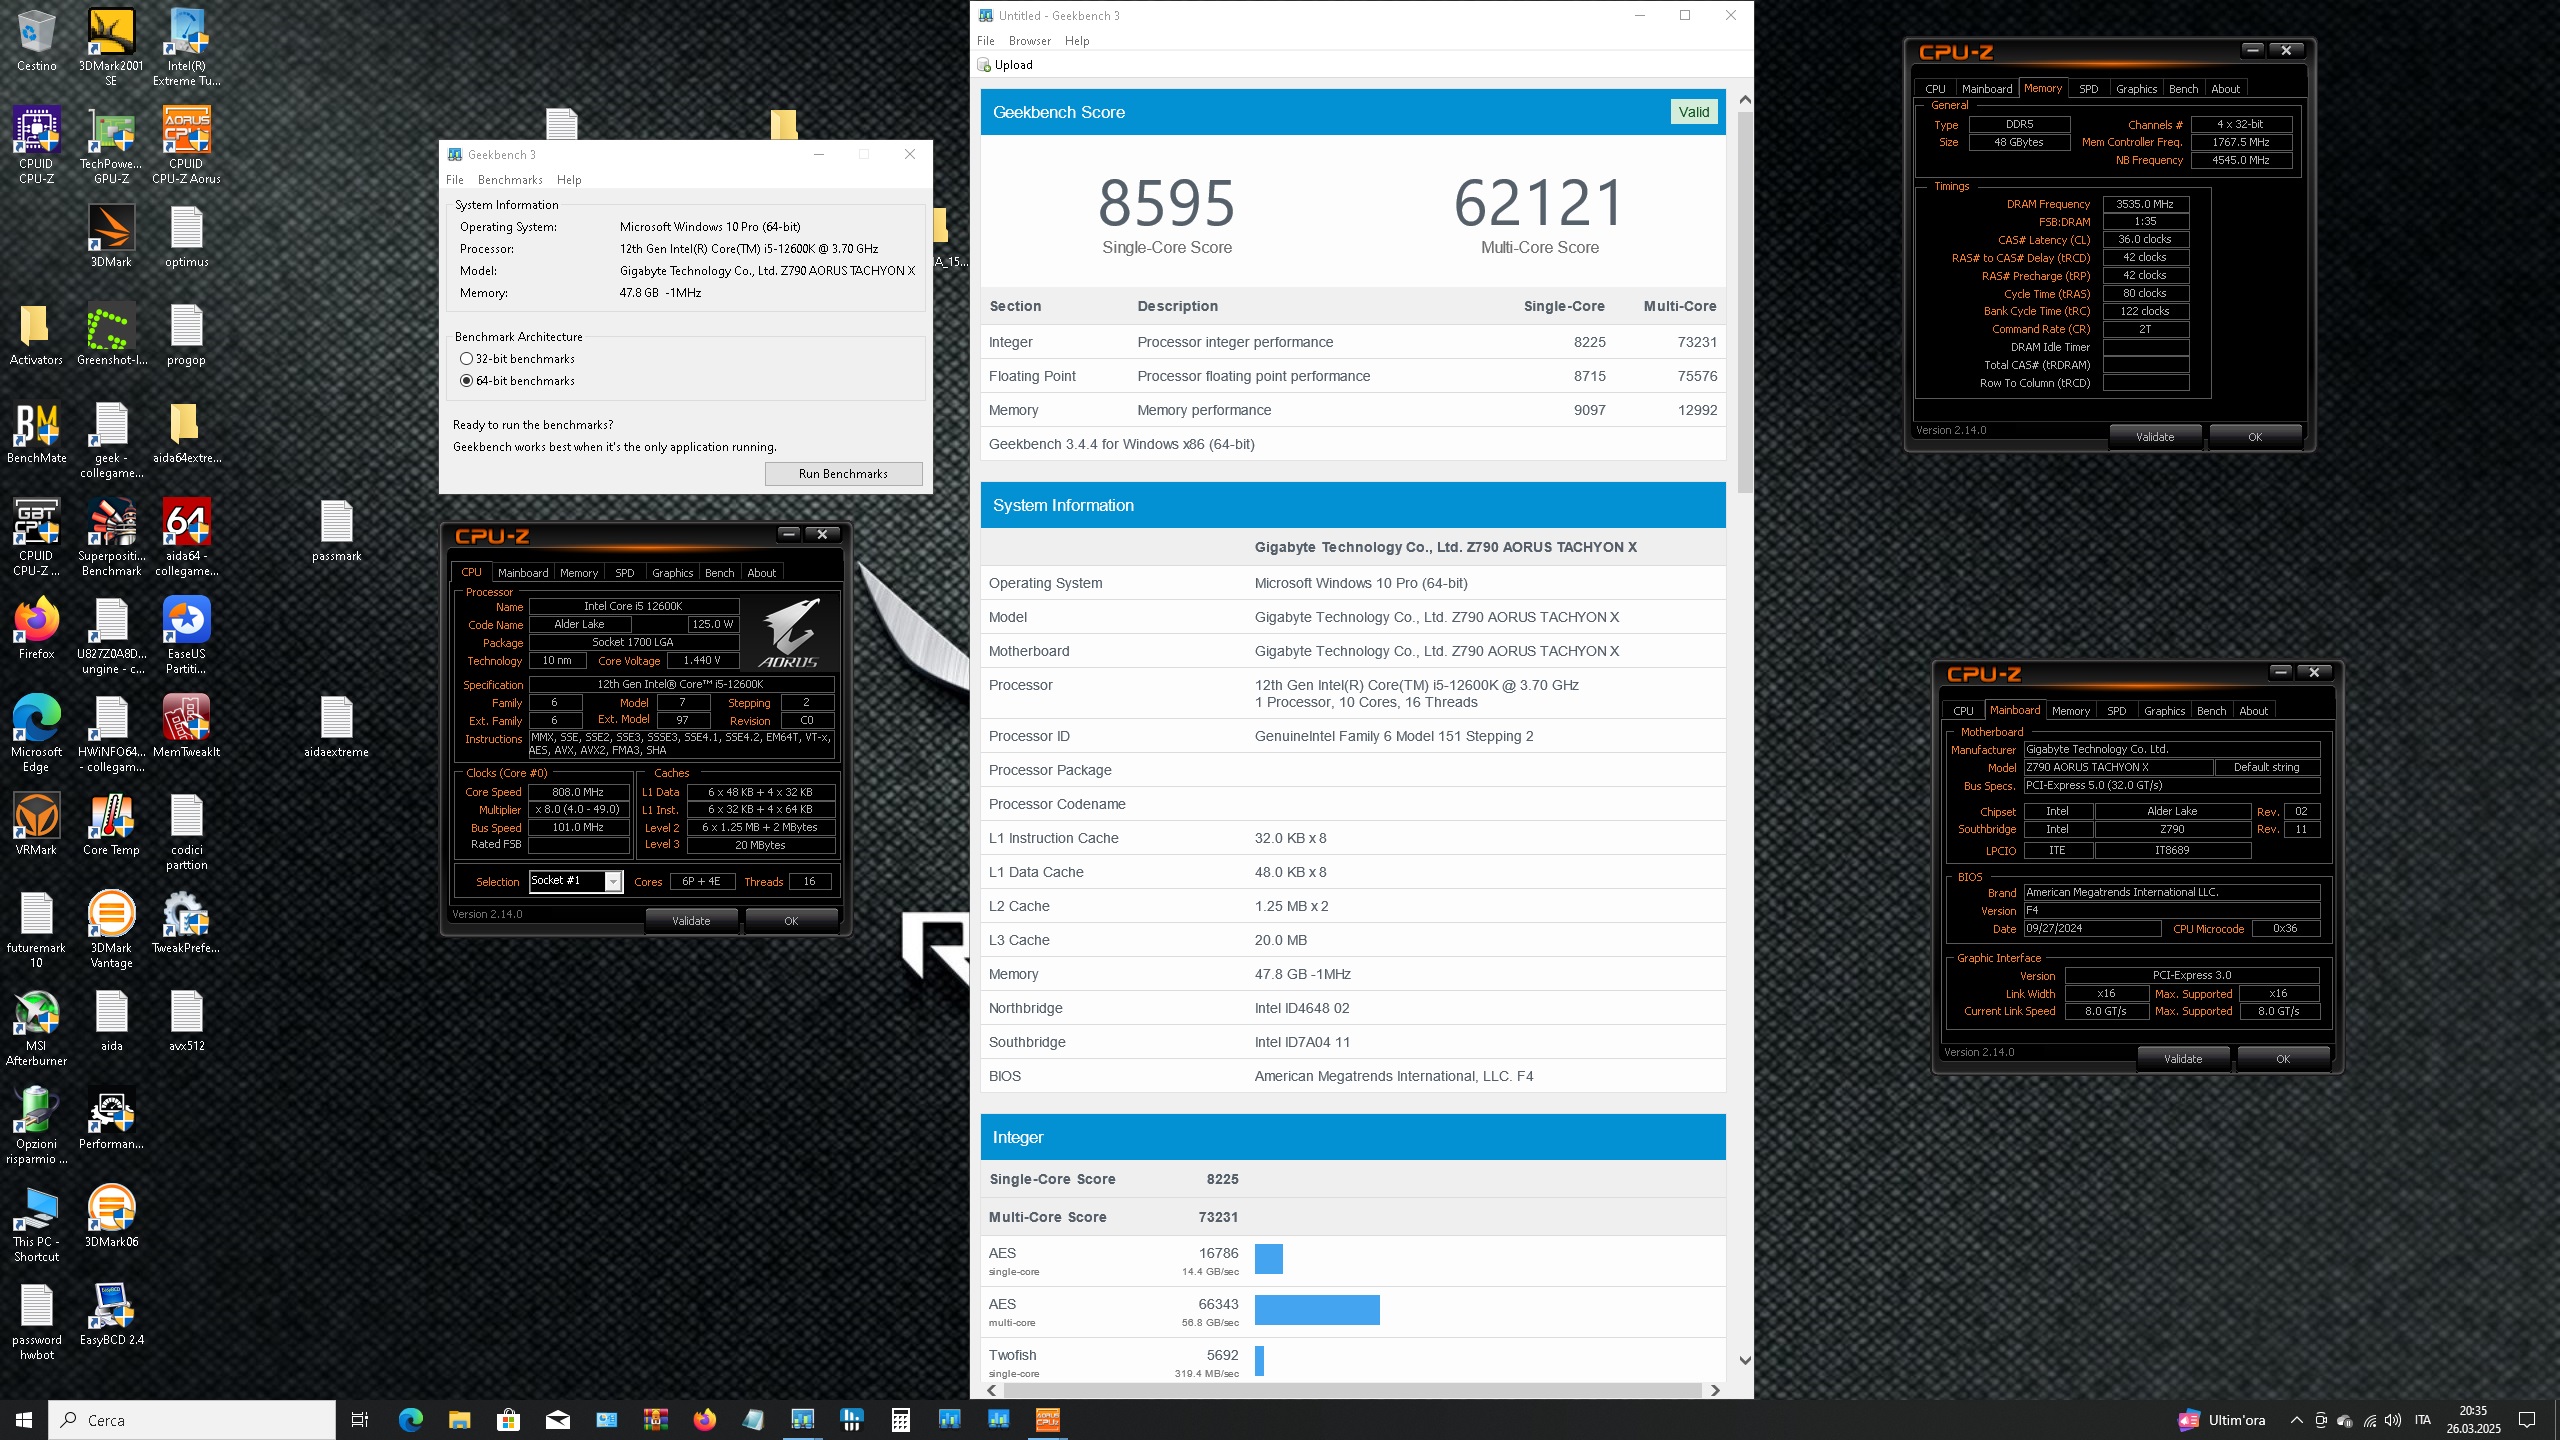
Task: Click the 62121 Multi-Core Score value
Action: pos(1539,204)
